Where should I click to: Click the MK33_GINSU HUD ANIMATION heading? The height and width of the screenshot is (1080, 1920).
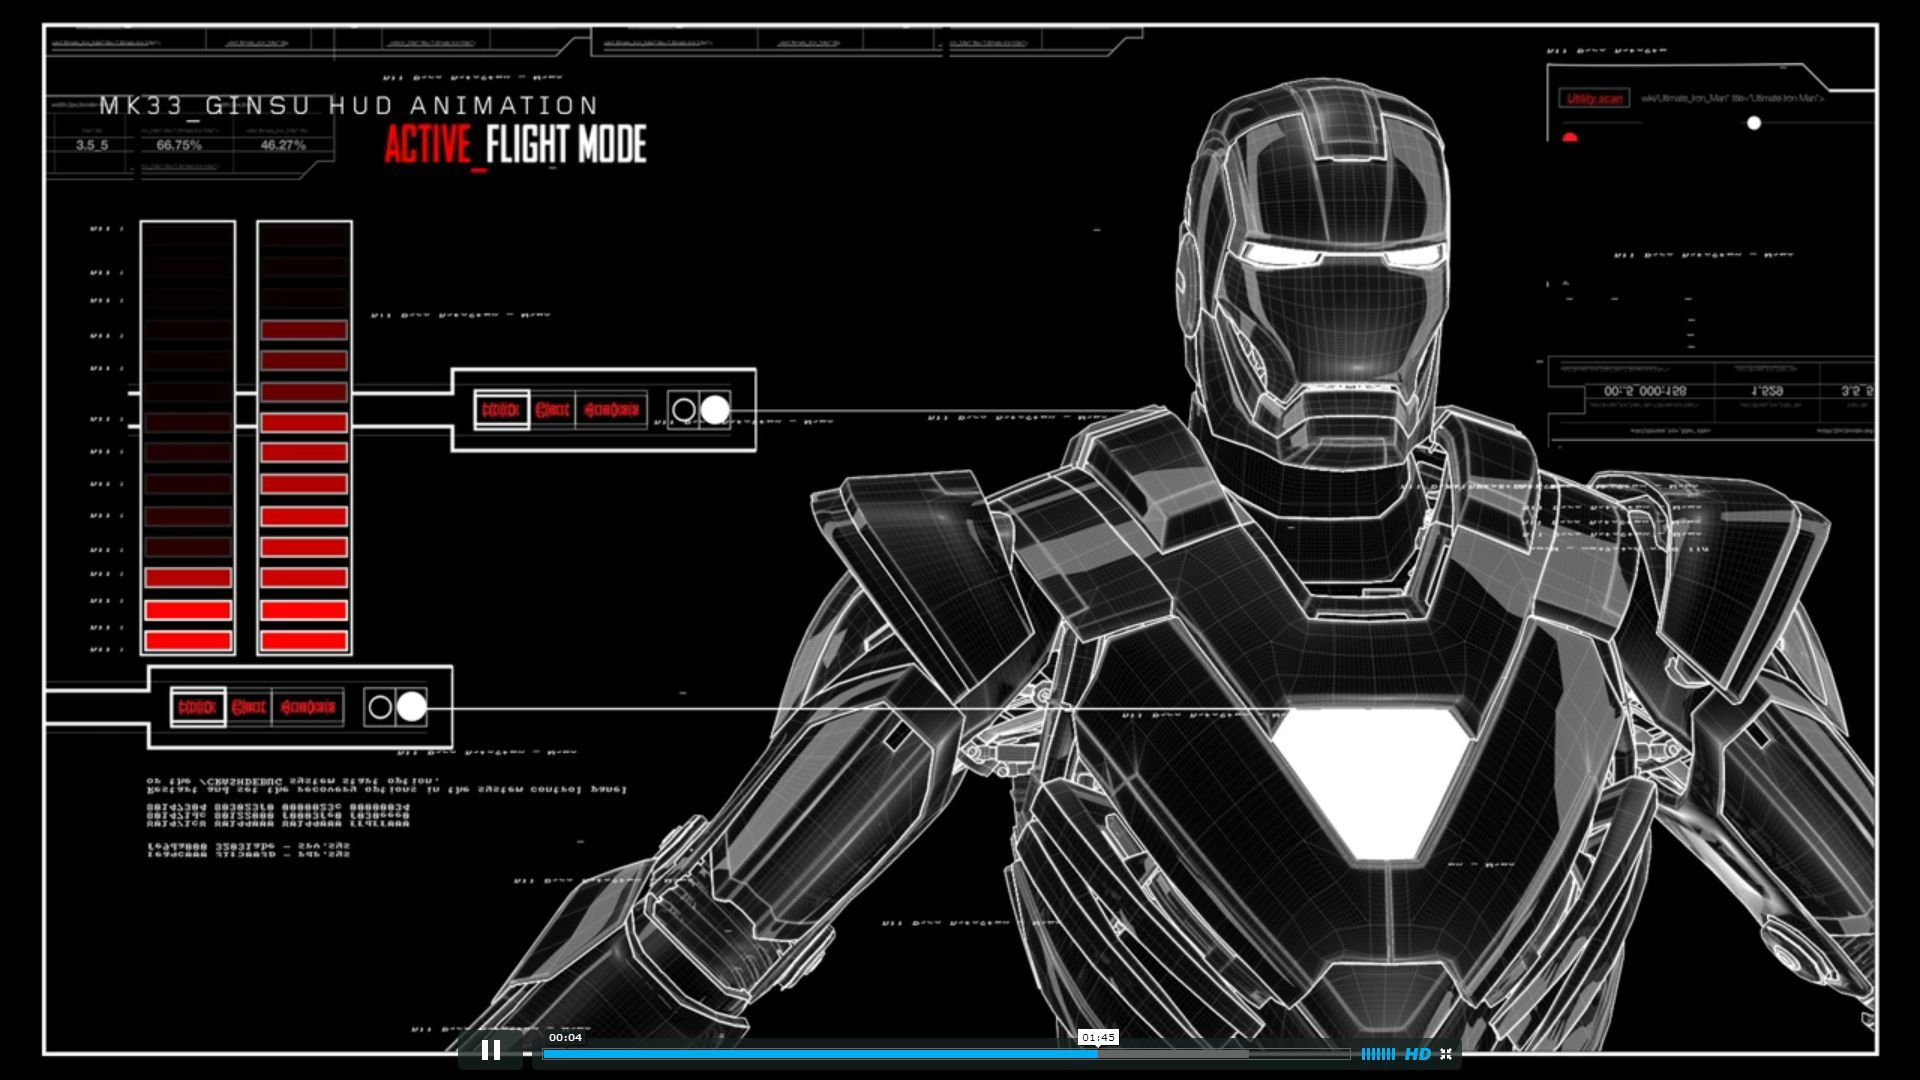pyautogui.click(x=349, y=105)
